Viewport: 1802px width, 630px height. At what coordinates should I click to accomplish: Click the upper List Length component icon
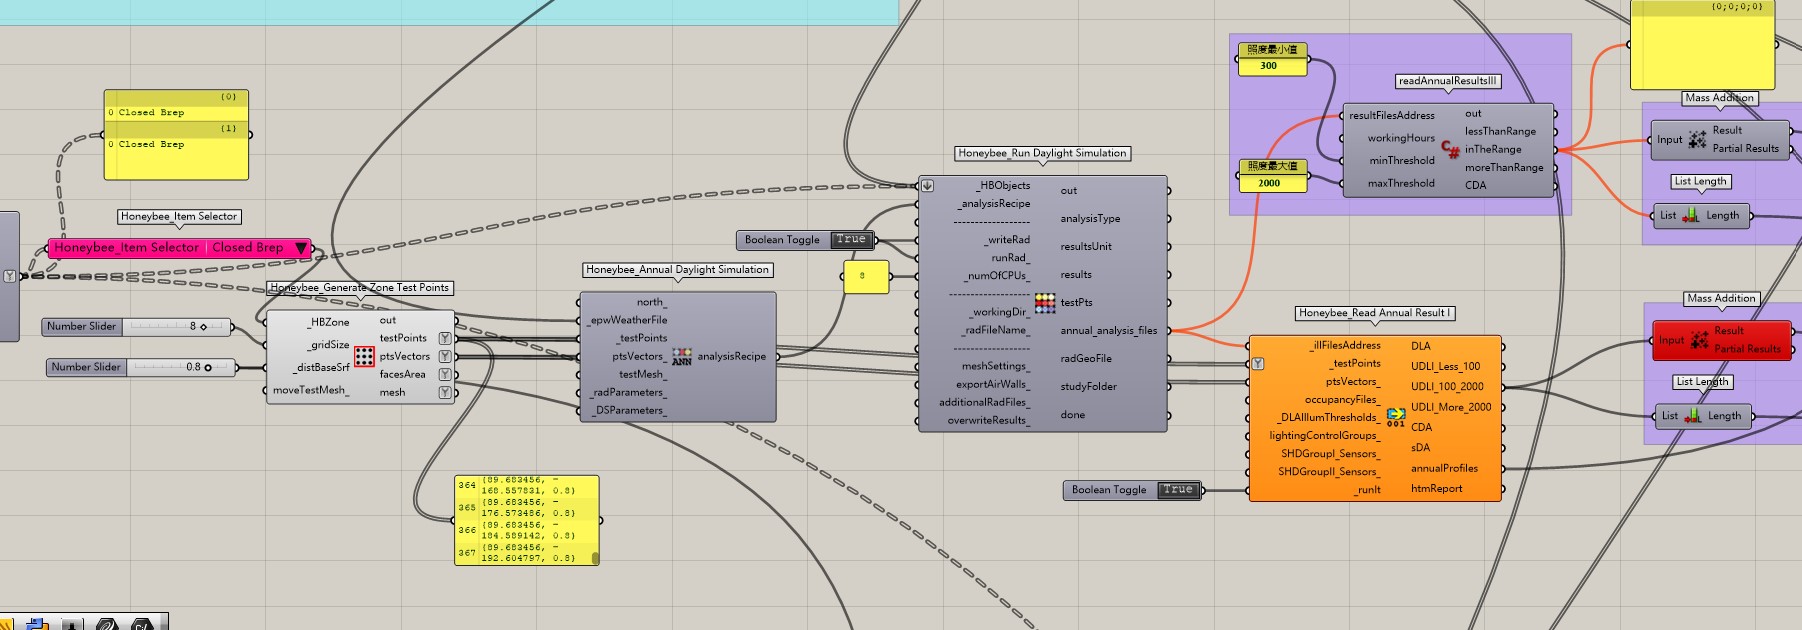pyautogui.click(x=1691, y=215)
